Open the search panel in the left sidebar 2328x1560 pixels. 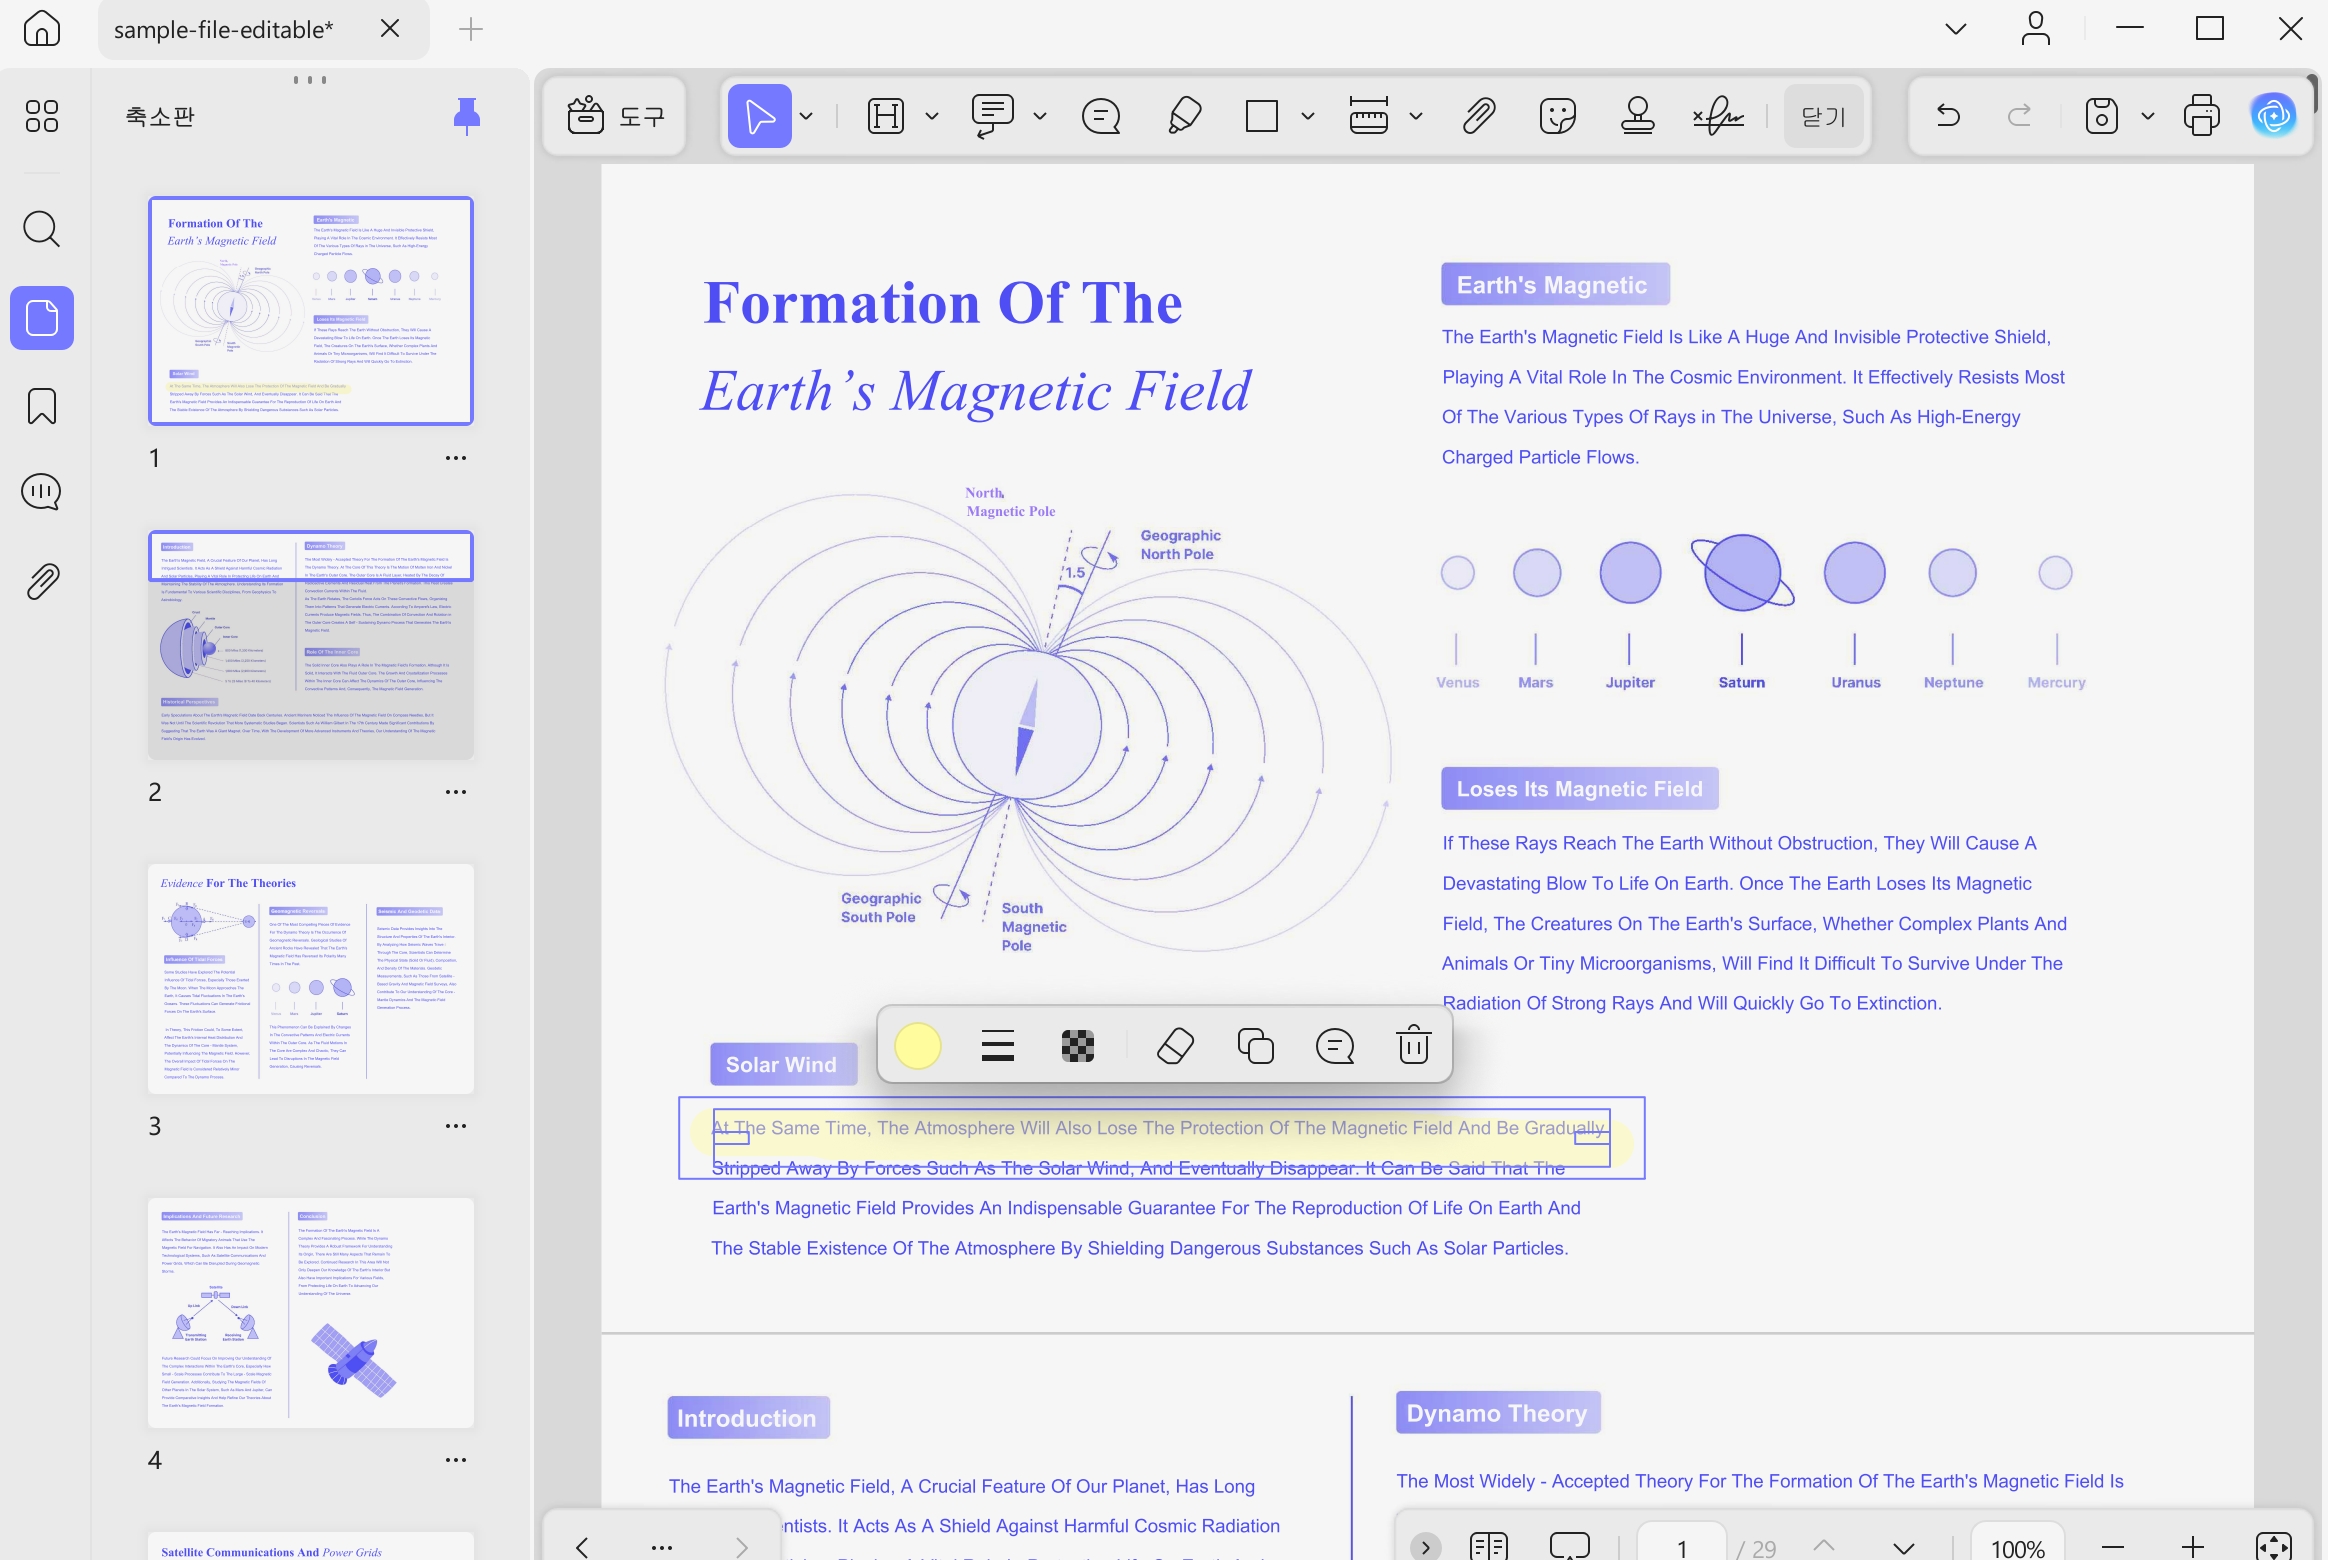(x=41, y=229)
